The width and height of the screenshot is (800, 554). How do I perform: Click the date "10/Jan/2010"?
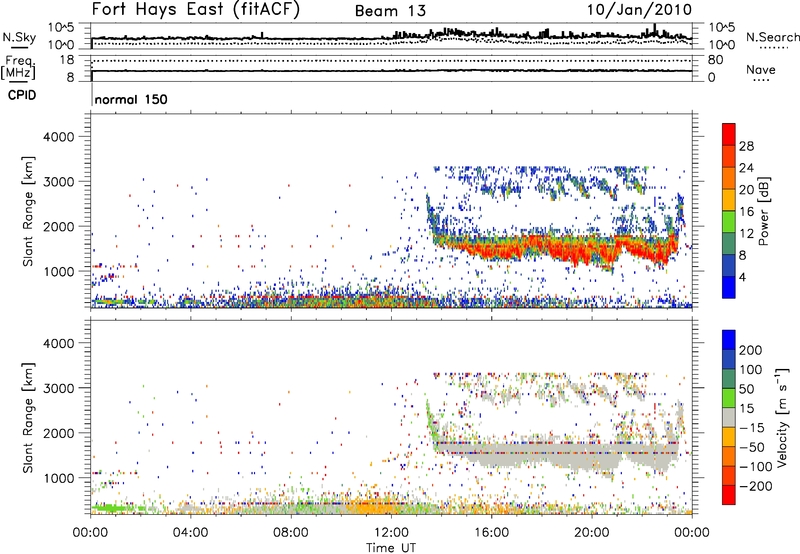[x=639, y=10]
